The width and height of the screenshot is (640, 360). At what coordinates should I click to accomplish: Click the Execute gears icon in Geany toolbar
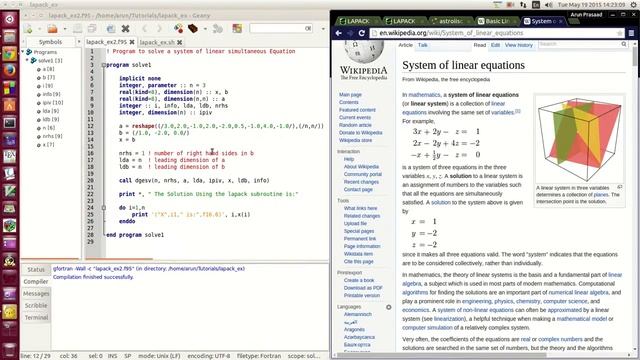tap(218, 29)
